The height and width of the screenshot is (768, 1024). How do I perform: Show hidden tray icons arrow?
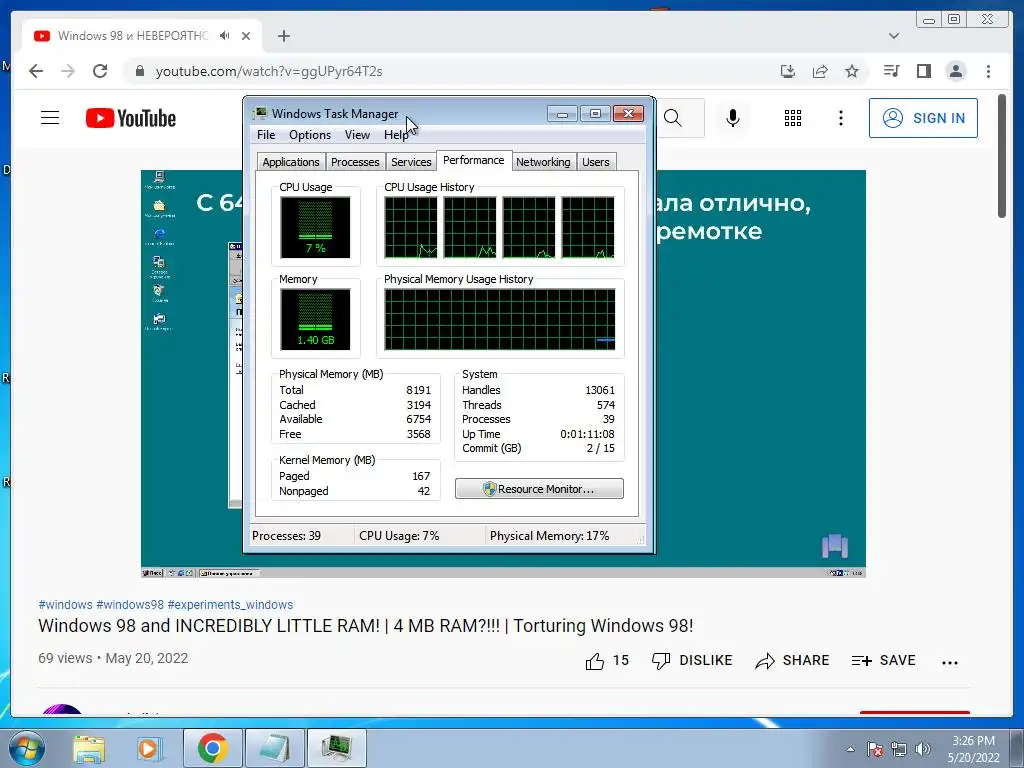click(850, 749)
